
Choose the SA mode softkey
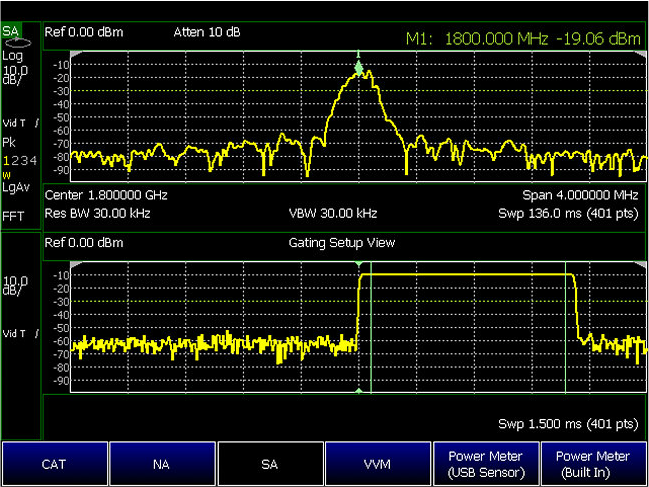click(270, 465)
